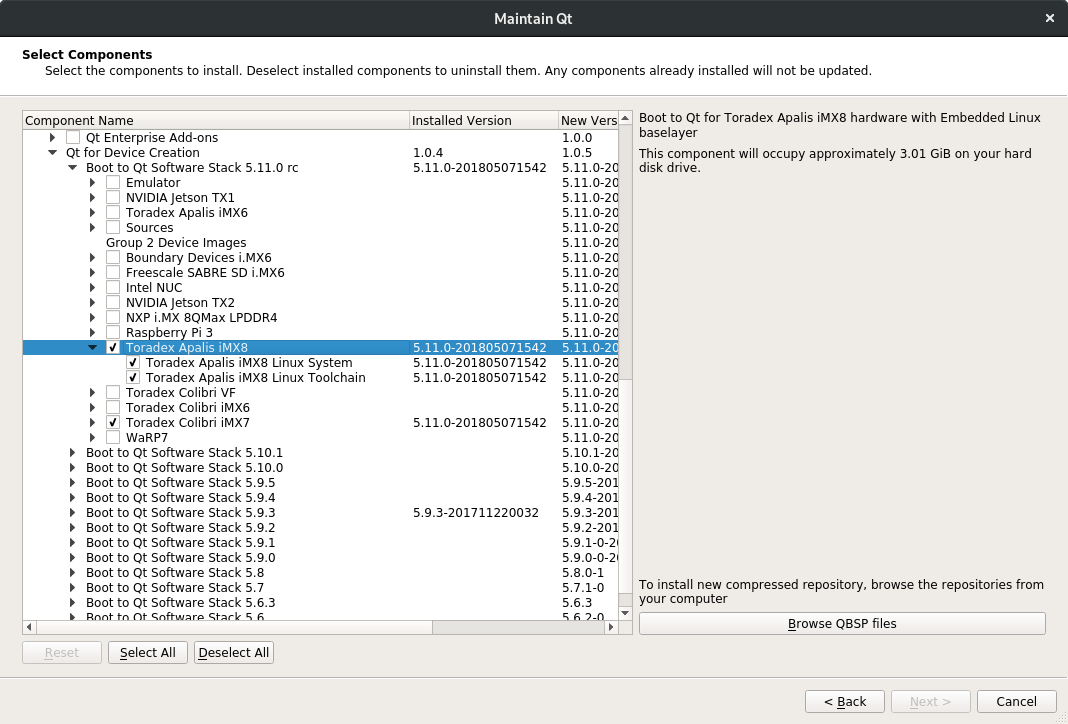Click installed version 5.9.3-201711220032
Viewport: 1068px width, 724px height.
(476, 512)
